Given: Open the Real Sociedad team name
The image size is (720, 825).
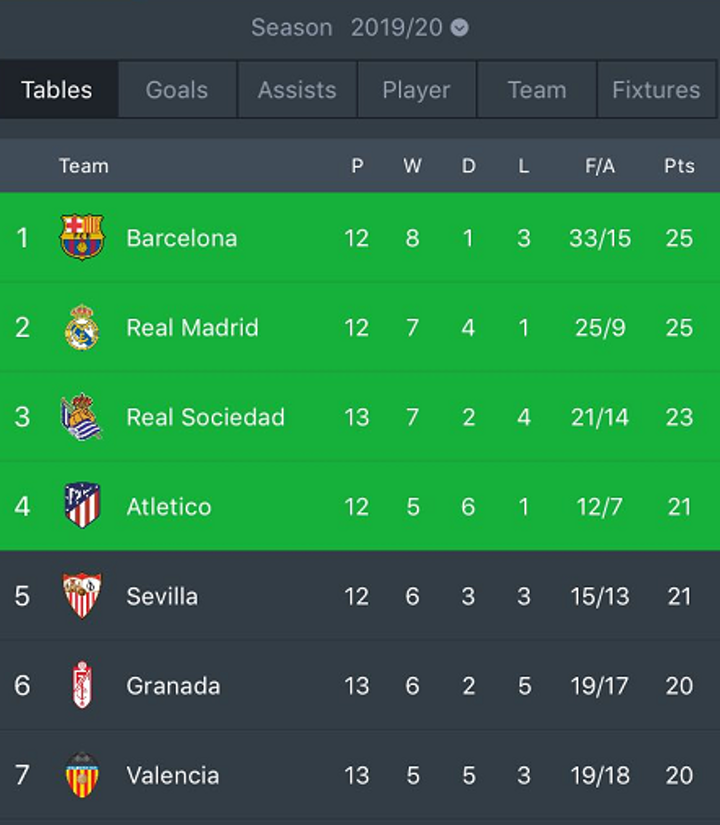Looking at the screenshot, I should pos(205,417).
